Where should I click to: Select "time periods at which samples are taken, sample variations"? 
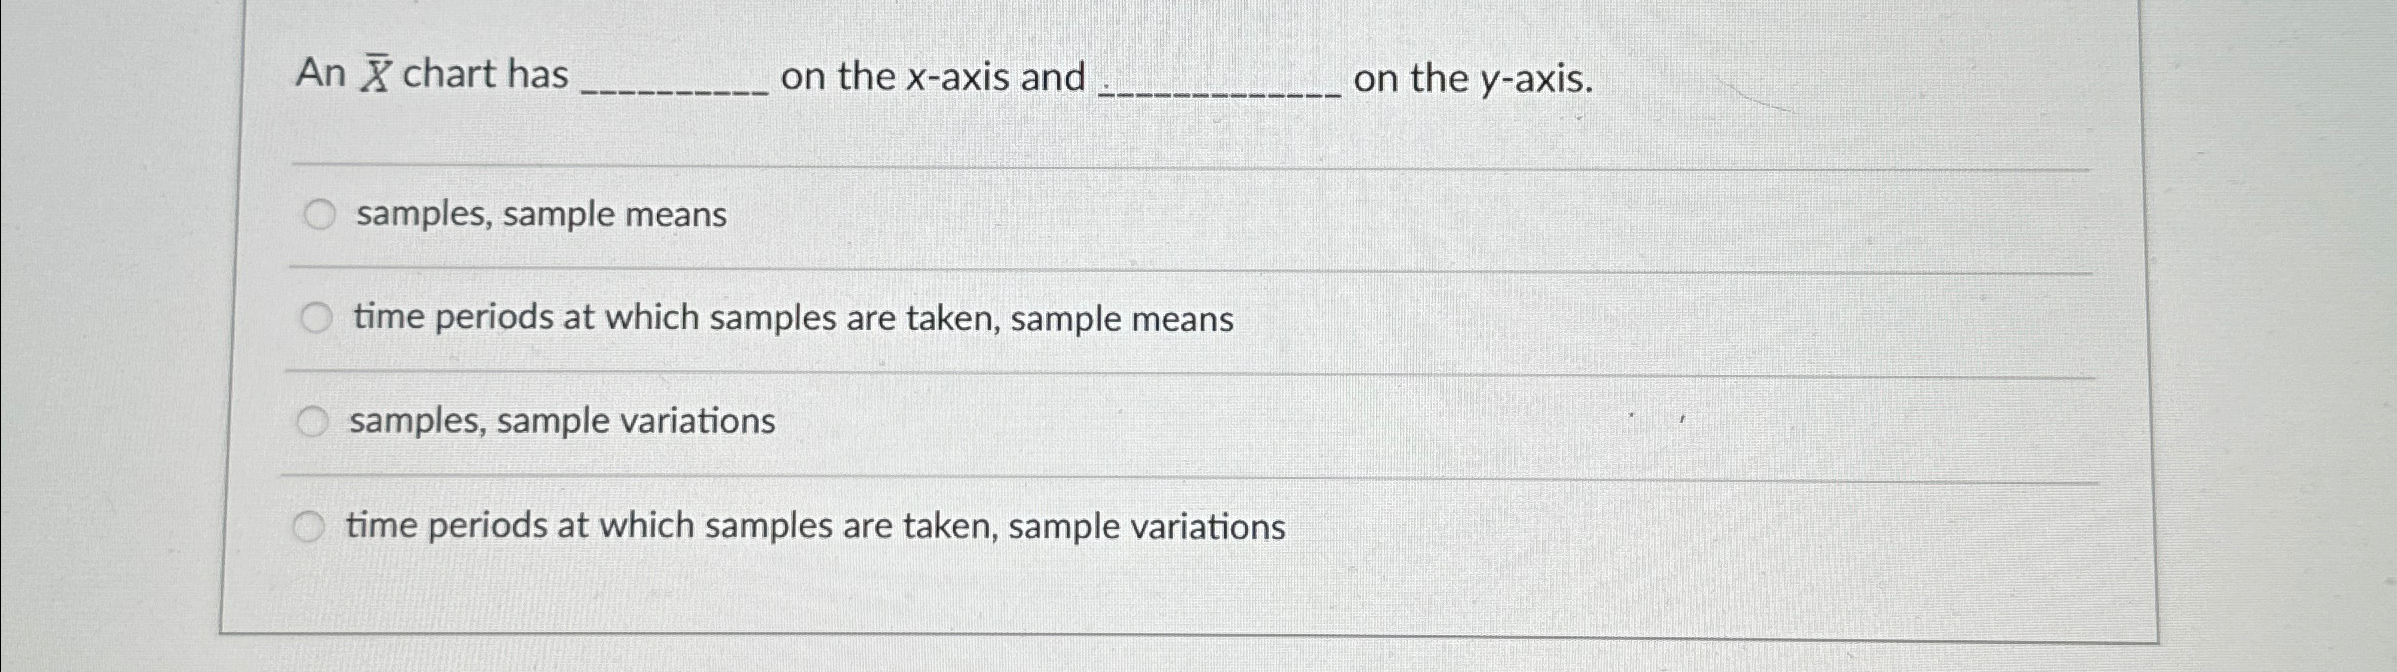tap(310, 524)
